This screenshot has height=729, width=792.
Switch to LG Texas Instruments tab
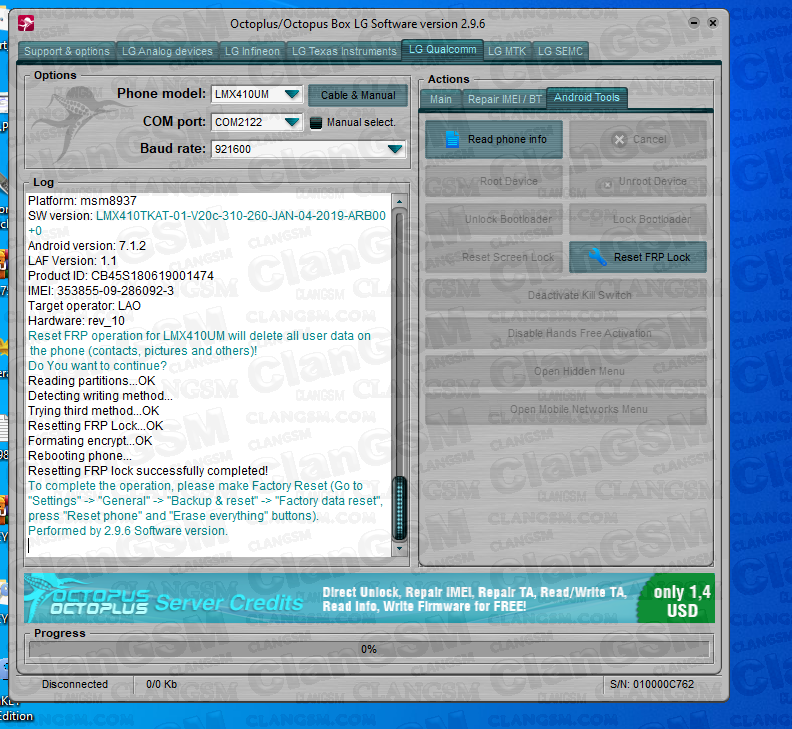(x=344, y=51)
